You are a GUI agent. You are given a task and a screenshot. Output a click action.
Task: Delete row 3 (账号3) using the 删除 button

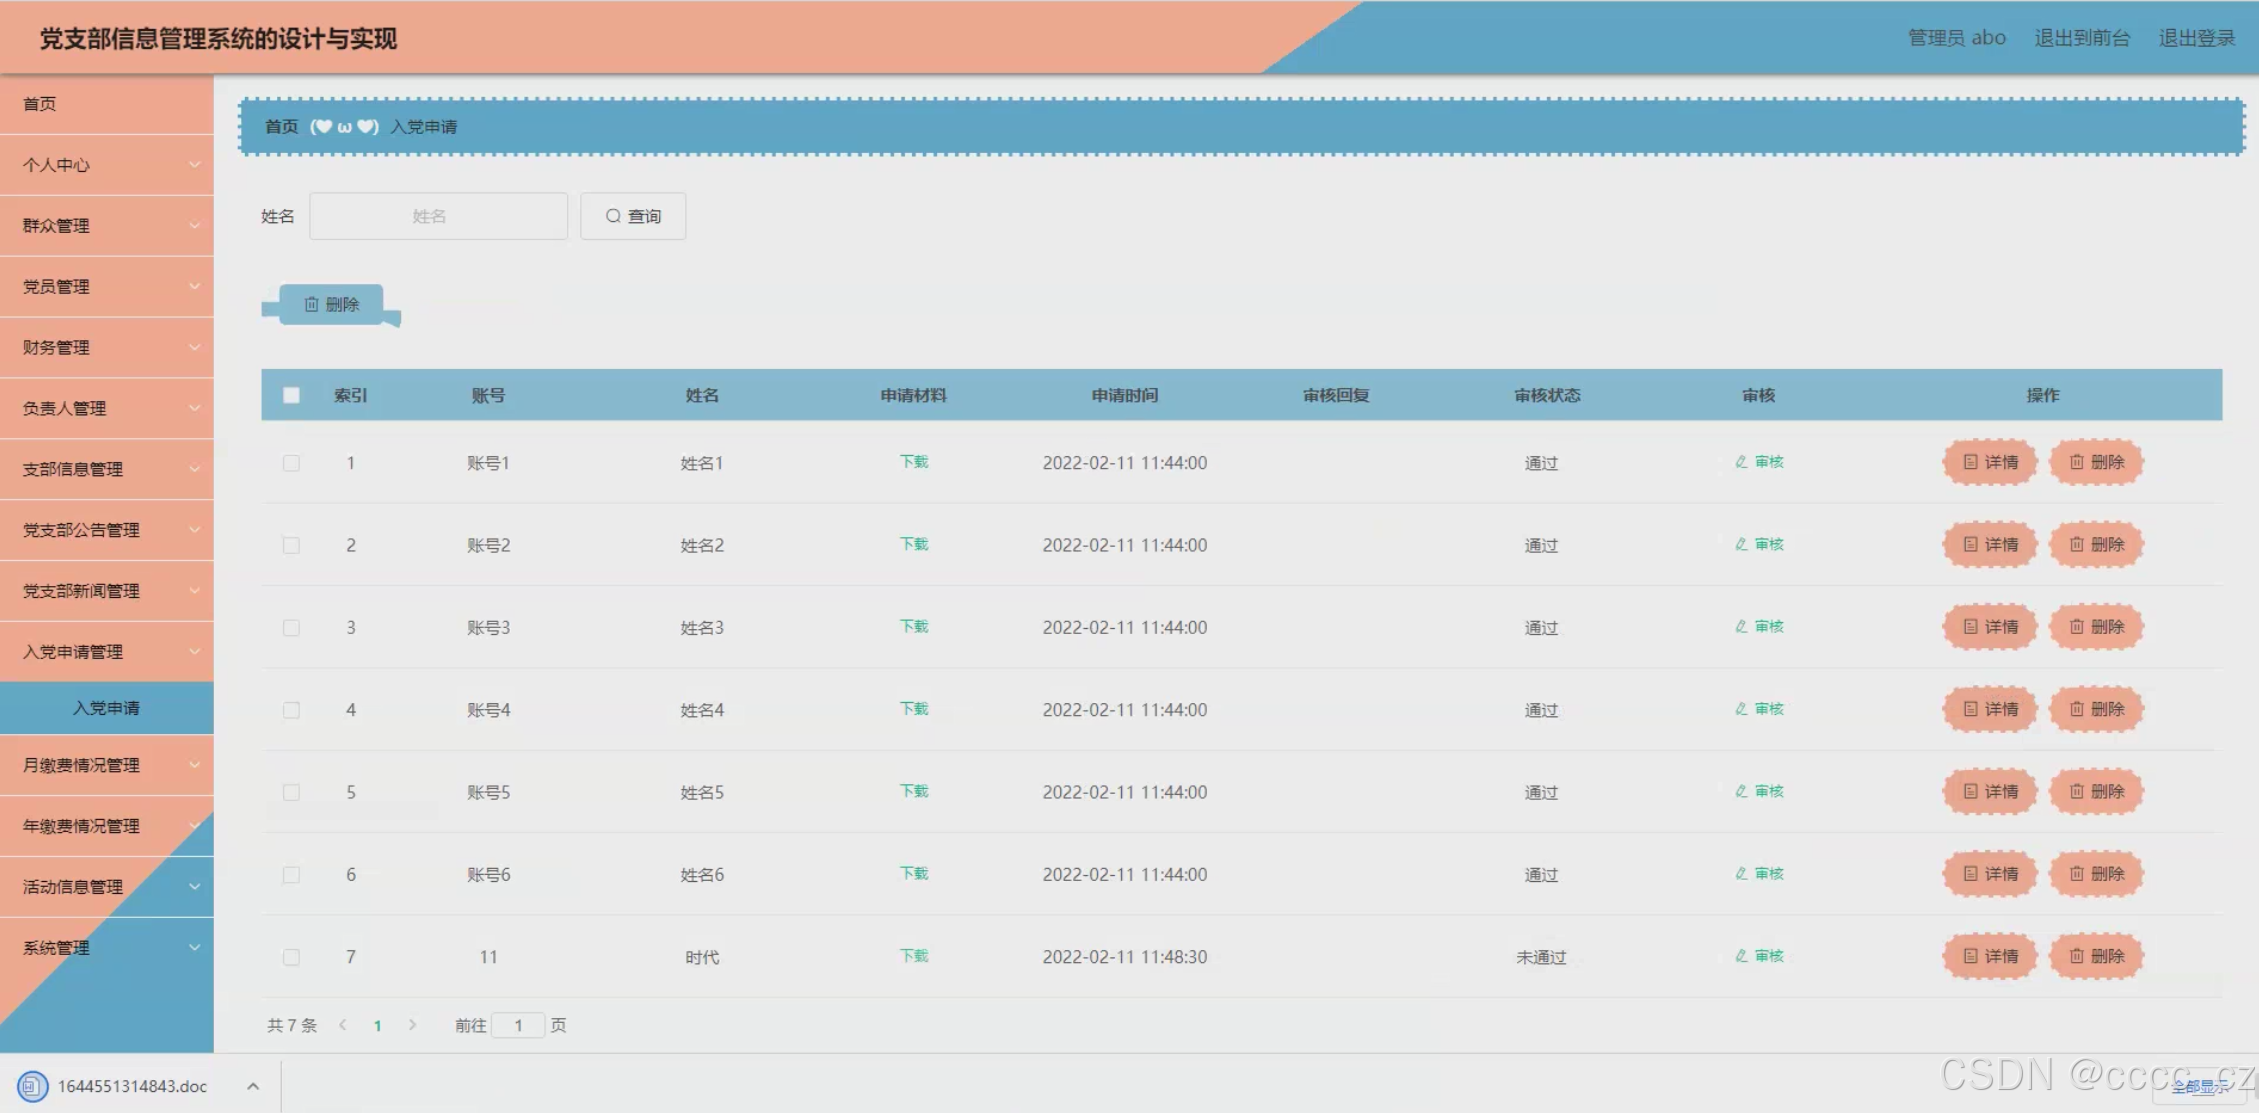coord(2096,627)
